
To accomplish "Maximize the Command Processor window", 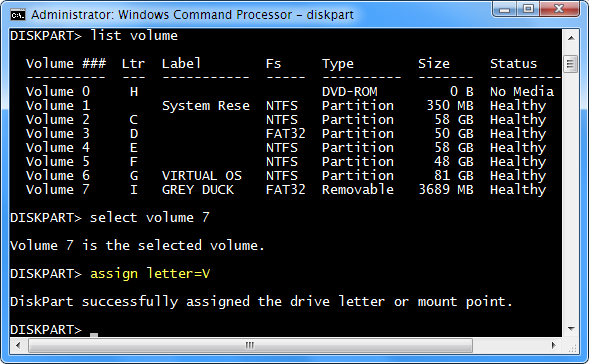I will tap(528, 9).
